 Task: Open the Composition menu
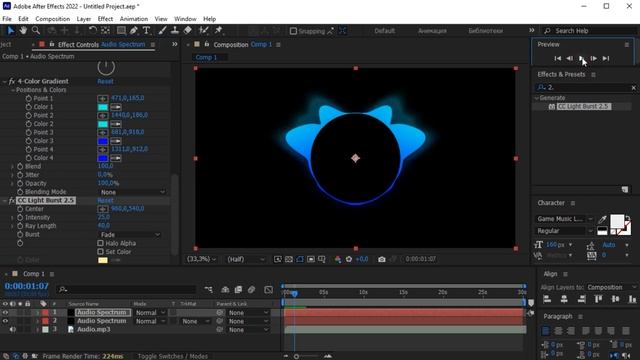(x=53, y=19)
